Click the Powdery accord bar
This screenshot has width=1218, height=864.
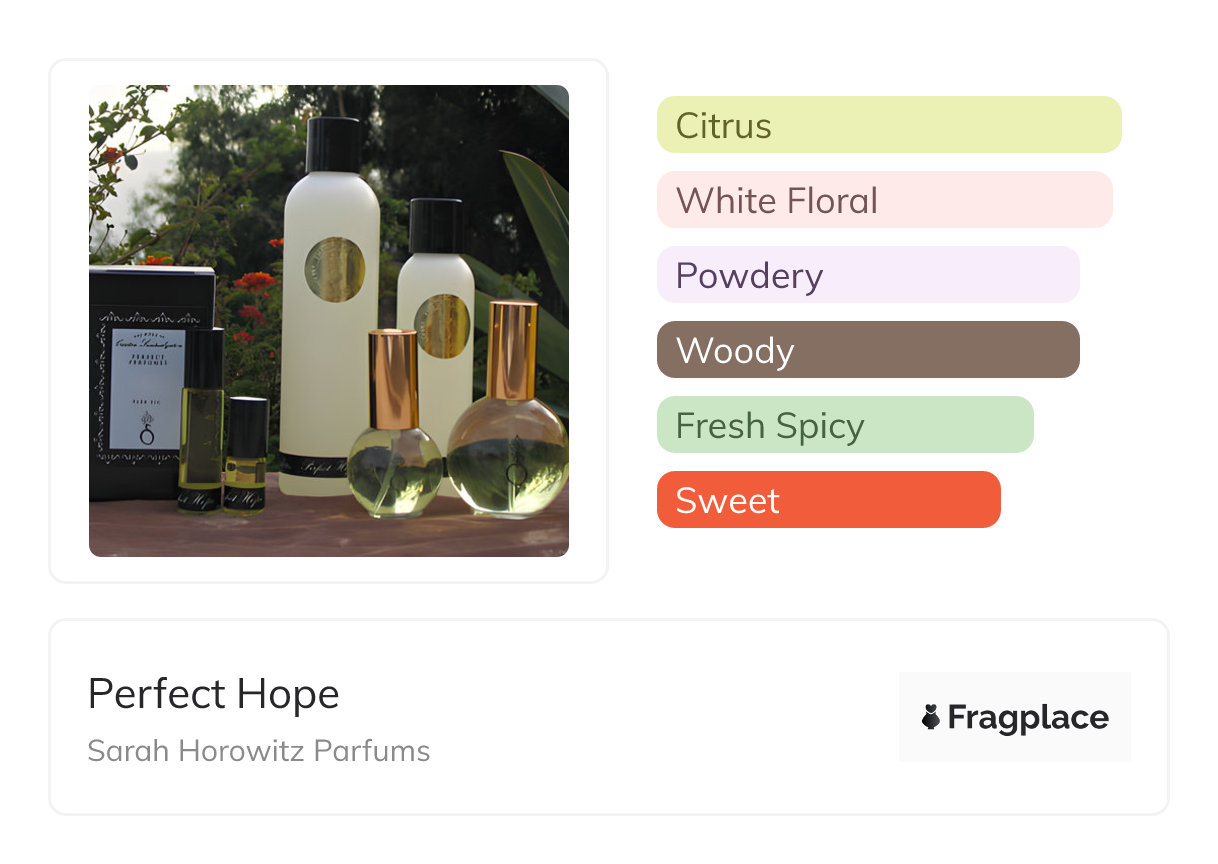[x=867, y=275]
